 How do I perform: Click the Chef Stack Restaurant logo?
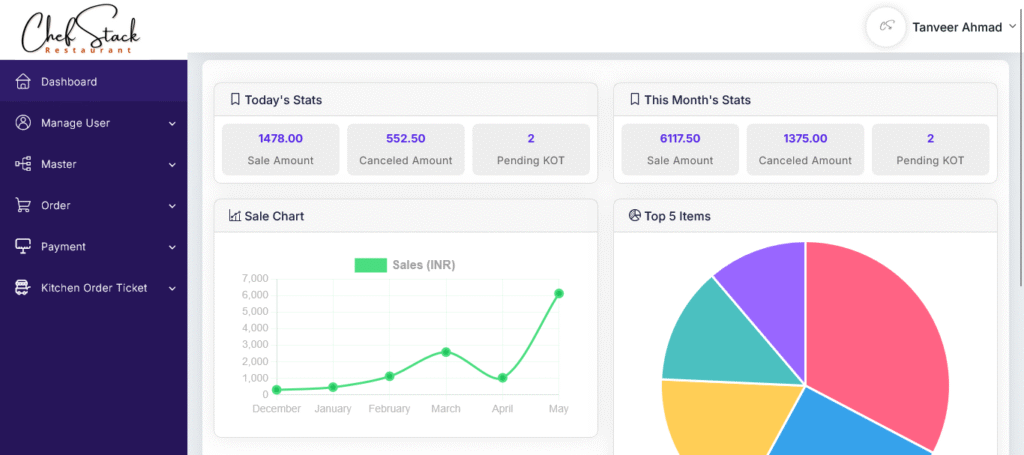point(80,31)
